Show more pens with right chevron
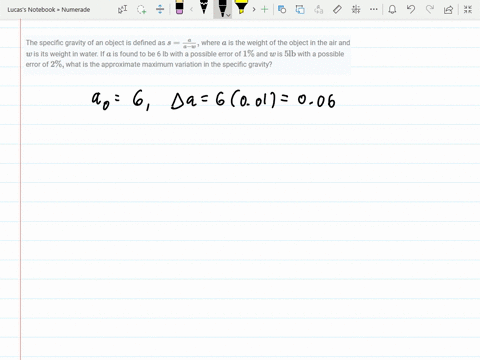Screen dimensions: 480x360 pyautogui.click(x=254, y=9)
